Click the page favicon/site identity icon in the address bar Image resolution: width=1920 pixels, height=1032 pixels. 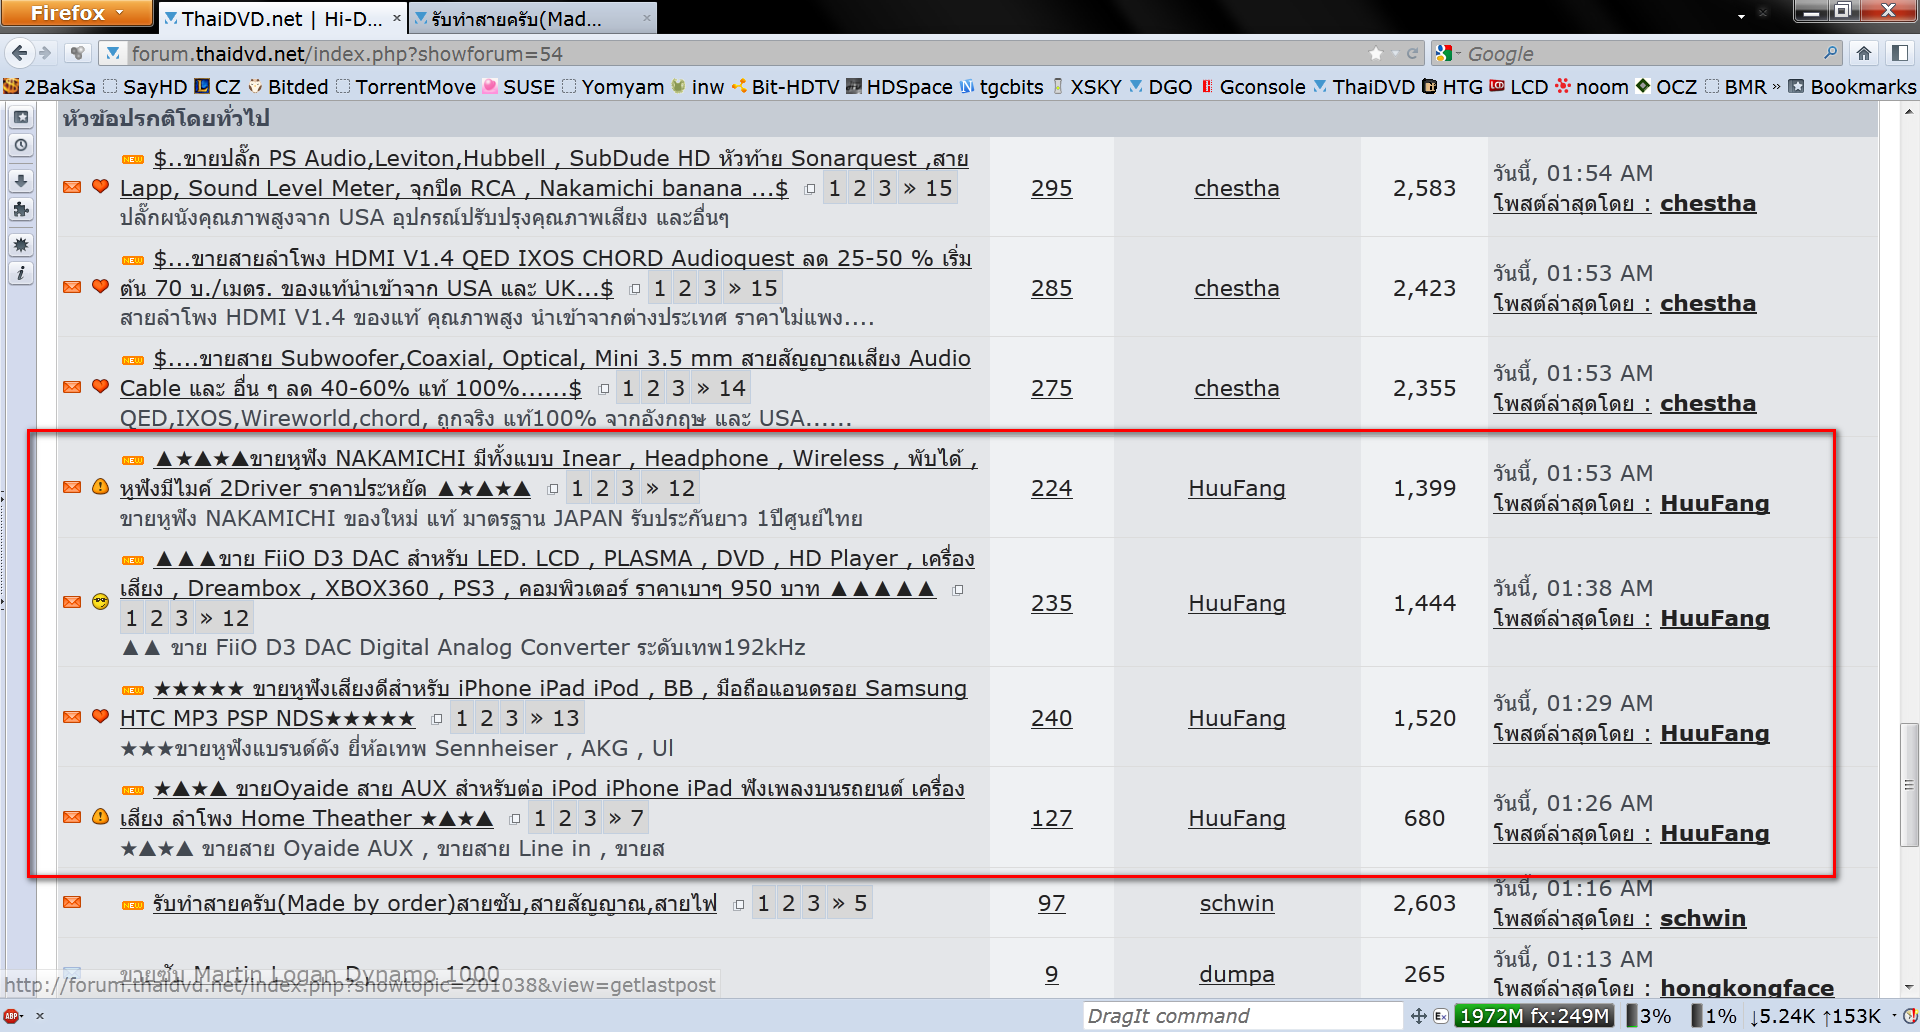click(x=112, y=53)
